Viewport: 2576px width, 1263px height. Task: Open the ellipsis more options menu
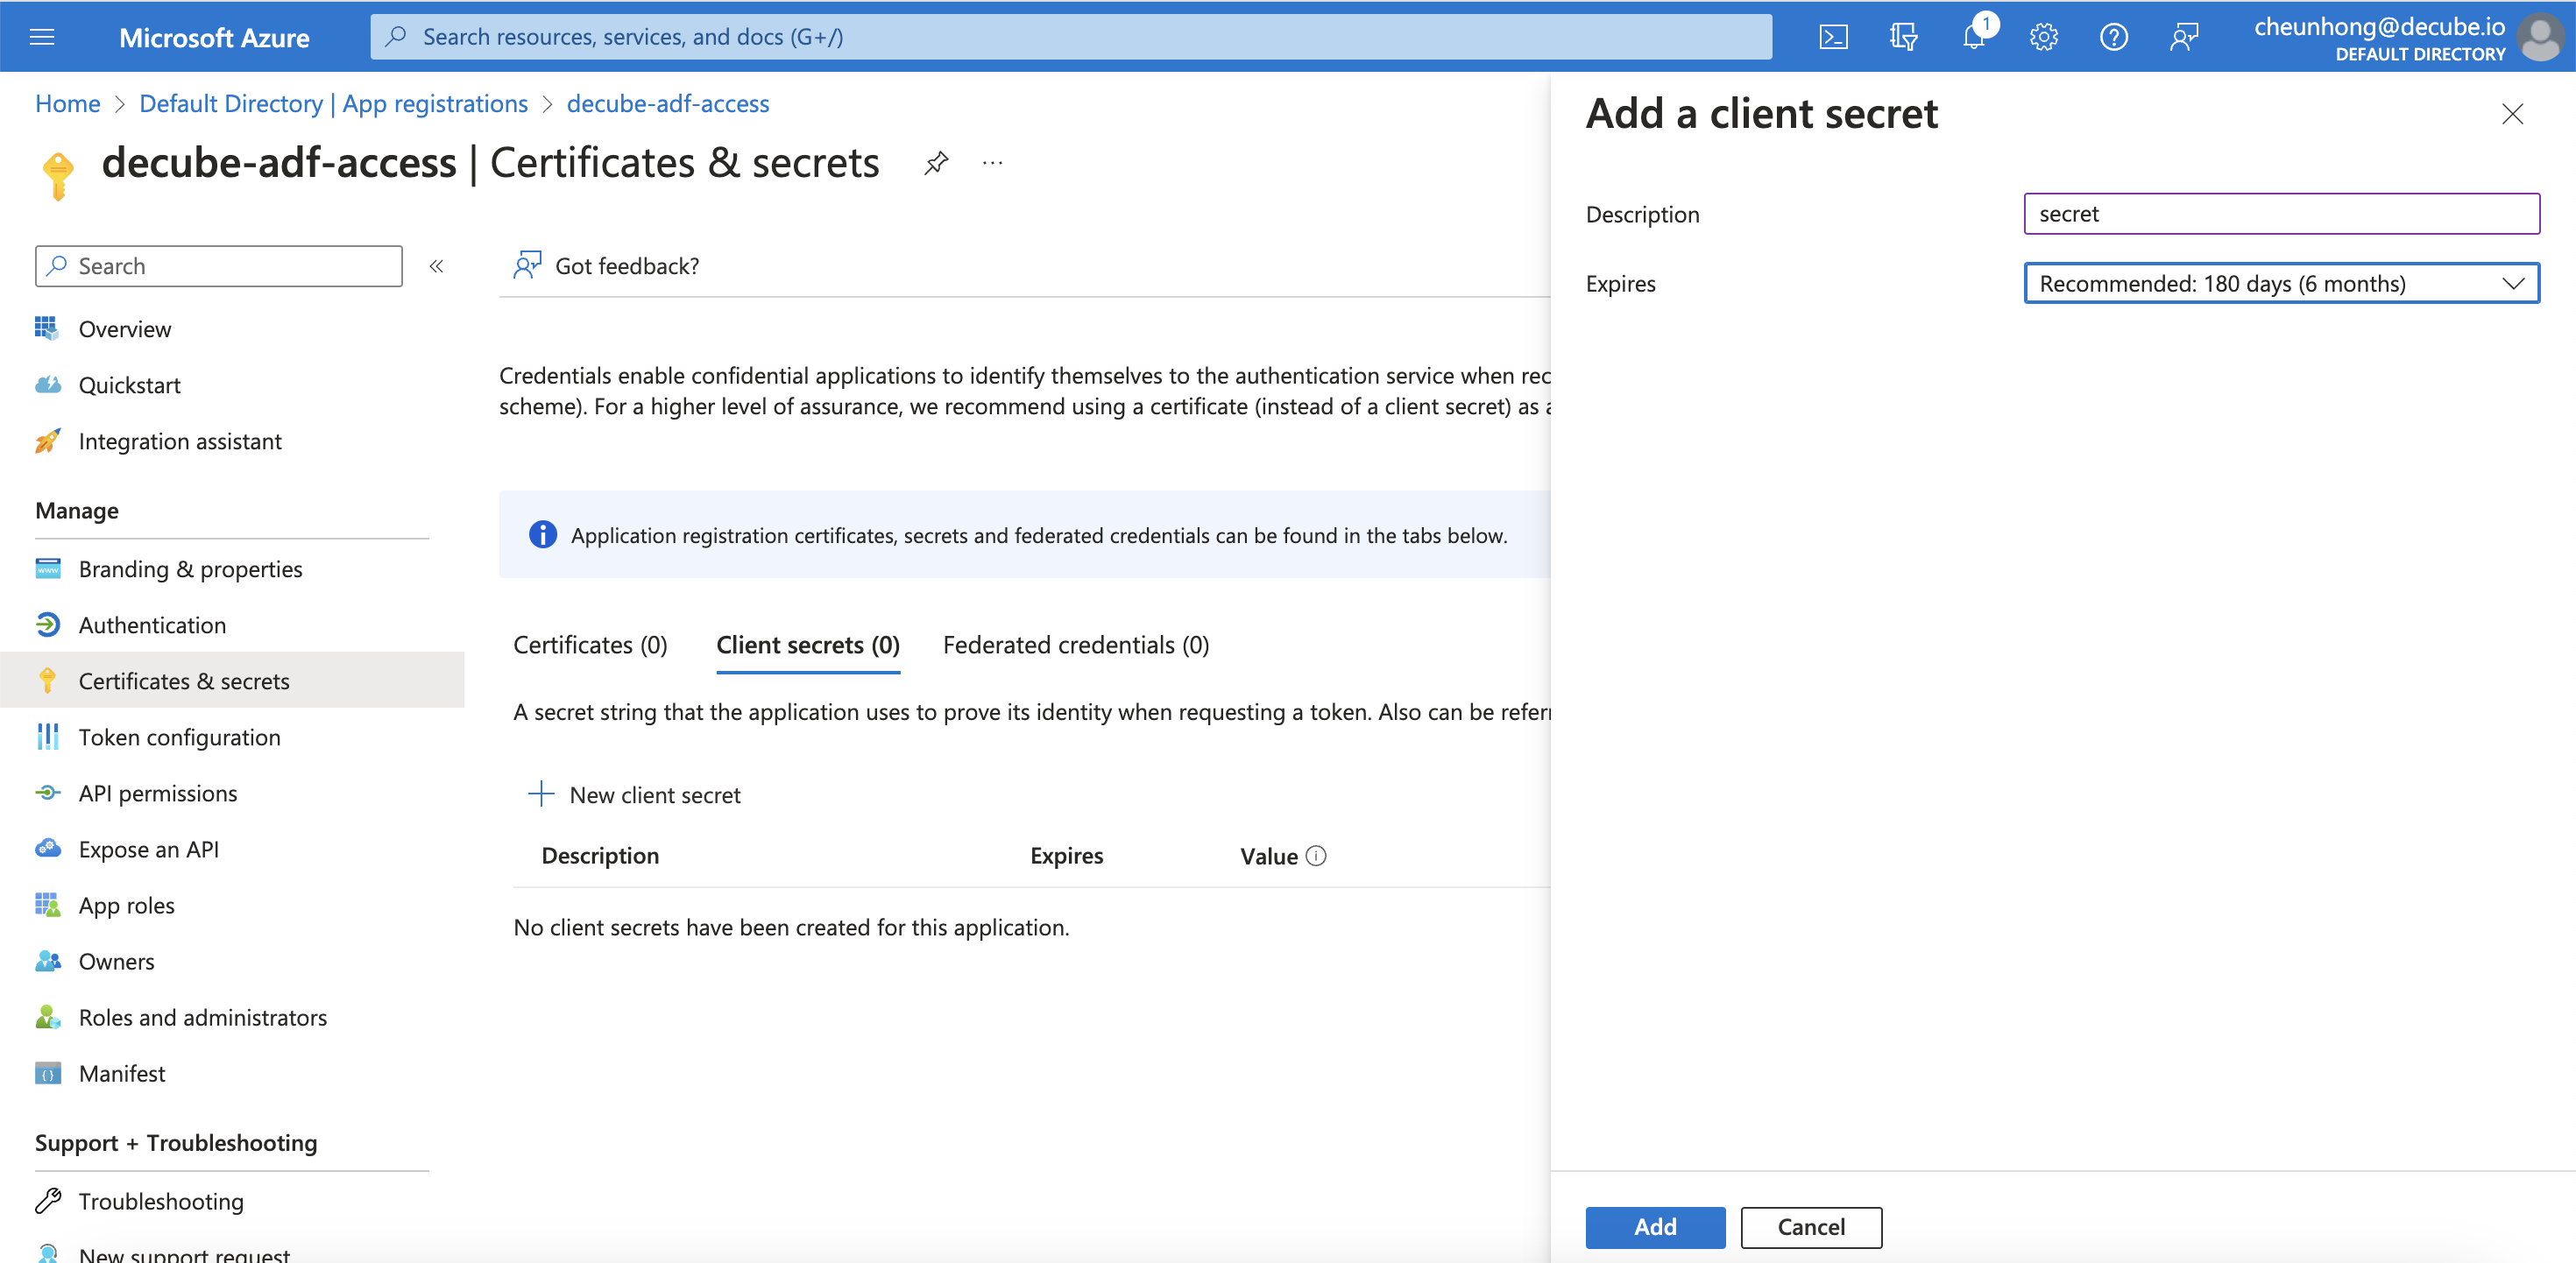(992, 163)
